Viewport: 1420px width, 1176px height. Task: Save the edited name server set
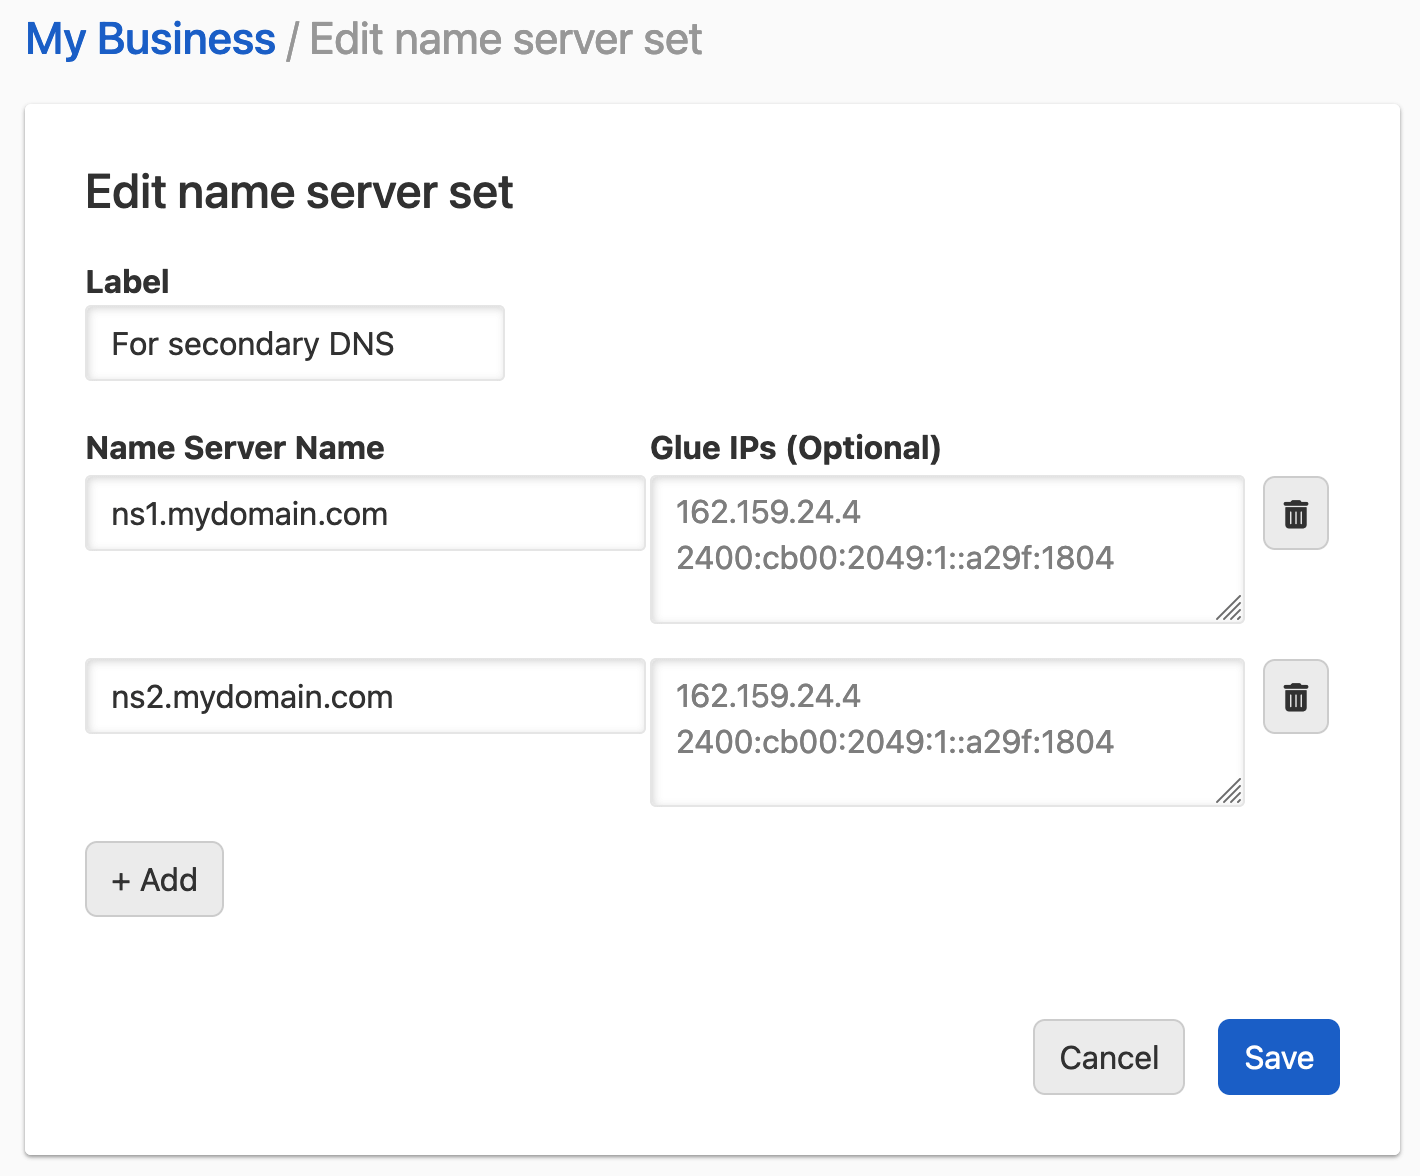coord(1278,1057)
